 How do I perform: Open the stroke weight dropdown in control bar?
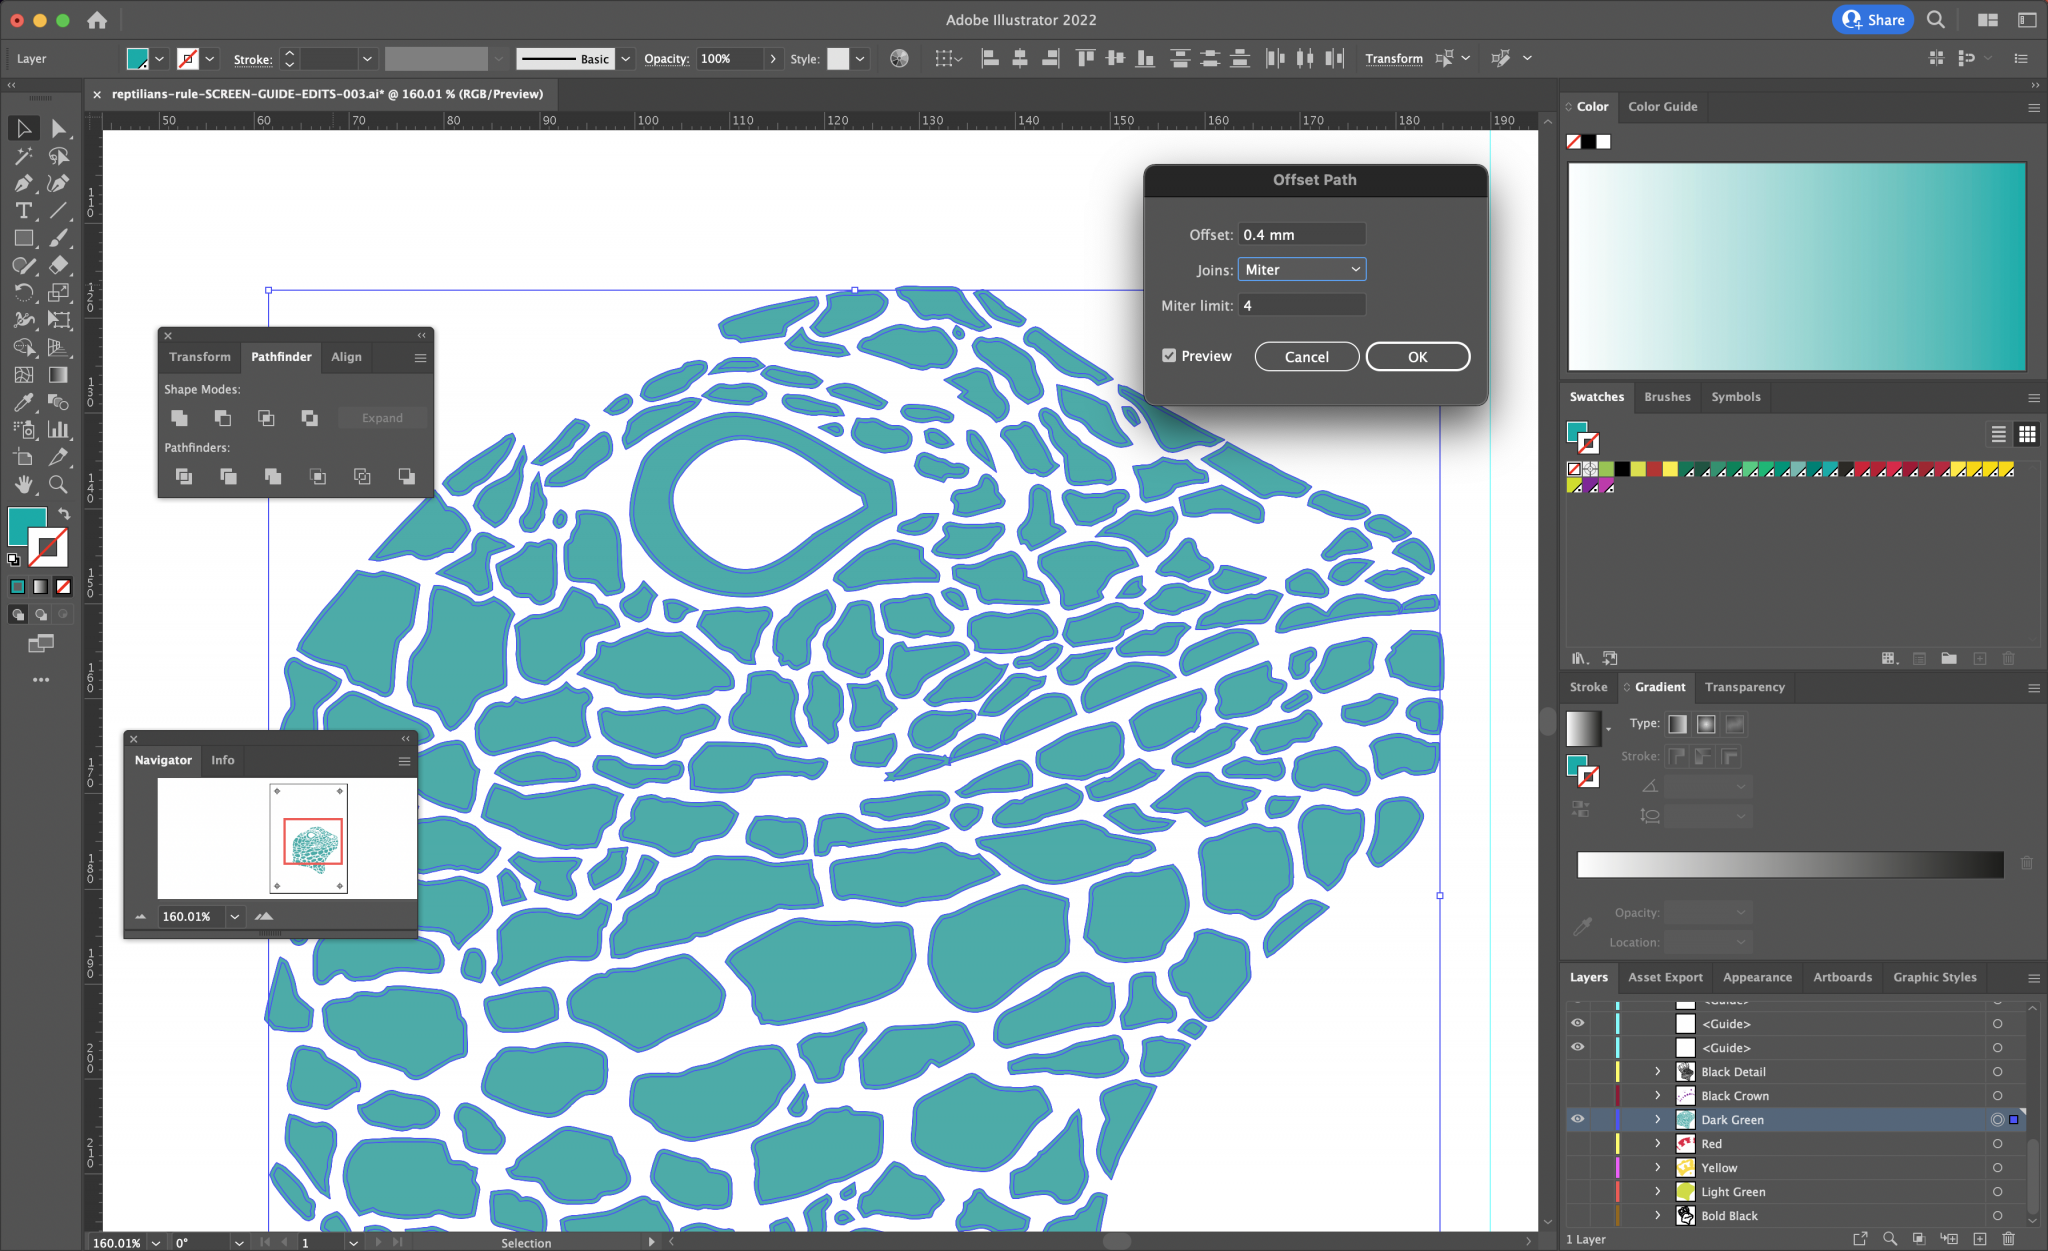[367, 59]
